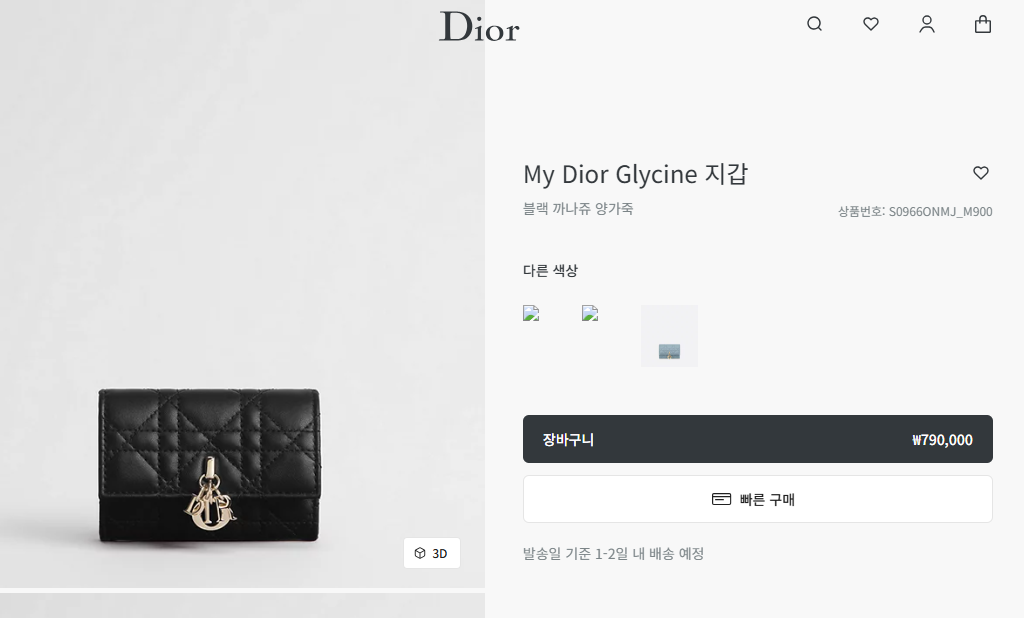The height and width of the screenshot is (618, 1024).
Task: Click the 빠른 구매 quick-buy button
Action: click(758, 499)
